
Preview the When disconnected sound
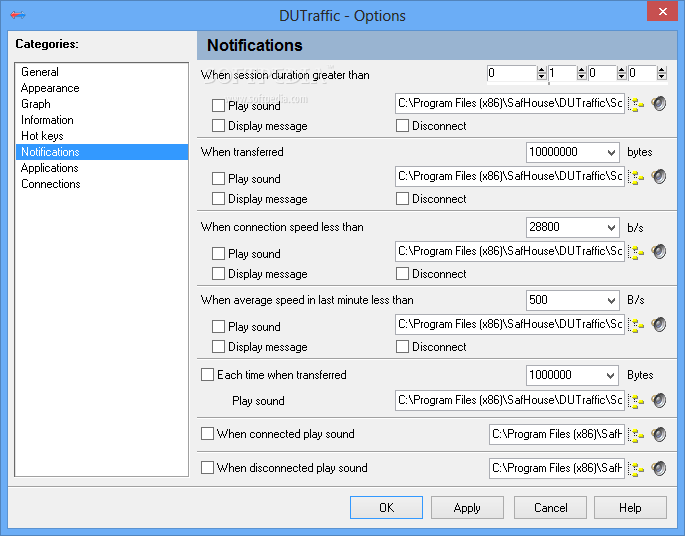(x=659, y=468)
